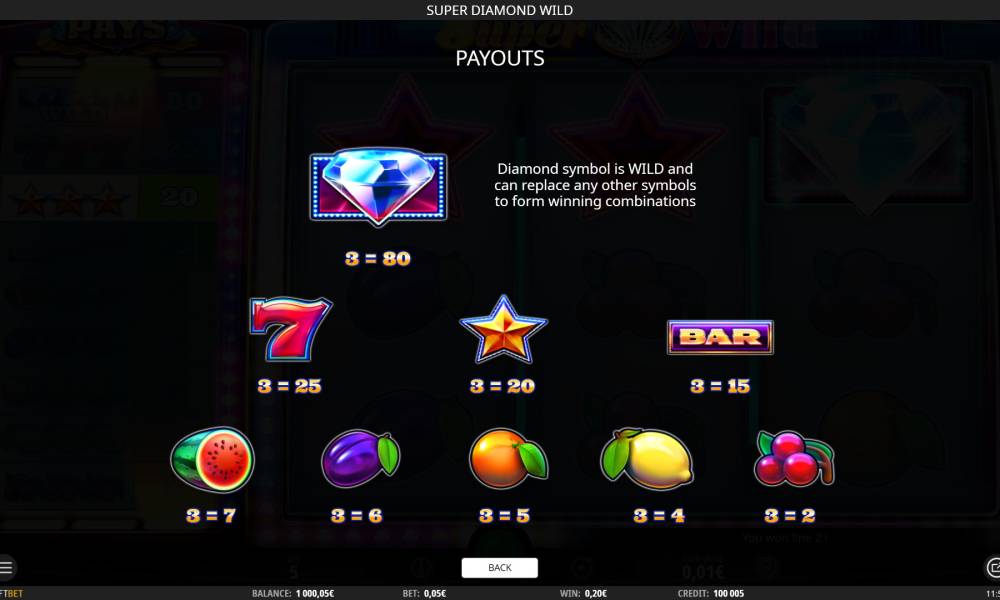Viewport: 1000px width, 600px height.
Task: Select the BAR symbol
Action: [x=720, y=337]
